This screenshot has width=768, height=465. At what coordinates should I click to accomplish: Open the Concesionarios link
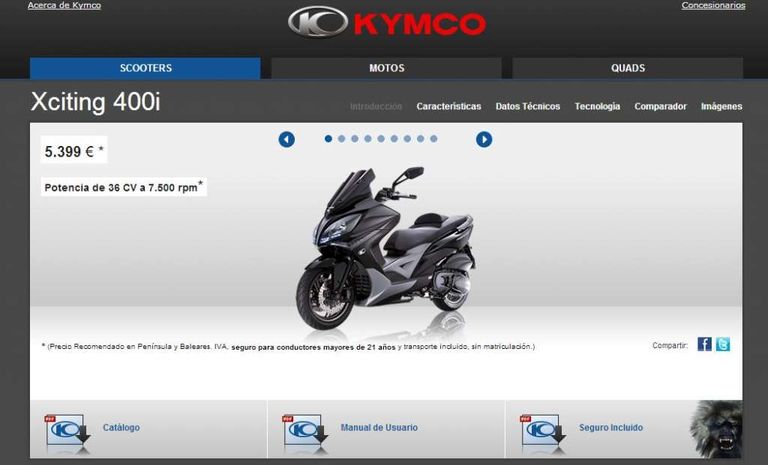point(713,6)
